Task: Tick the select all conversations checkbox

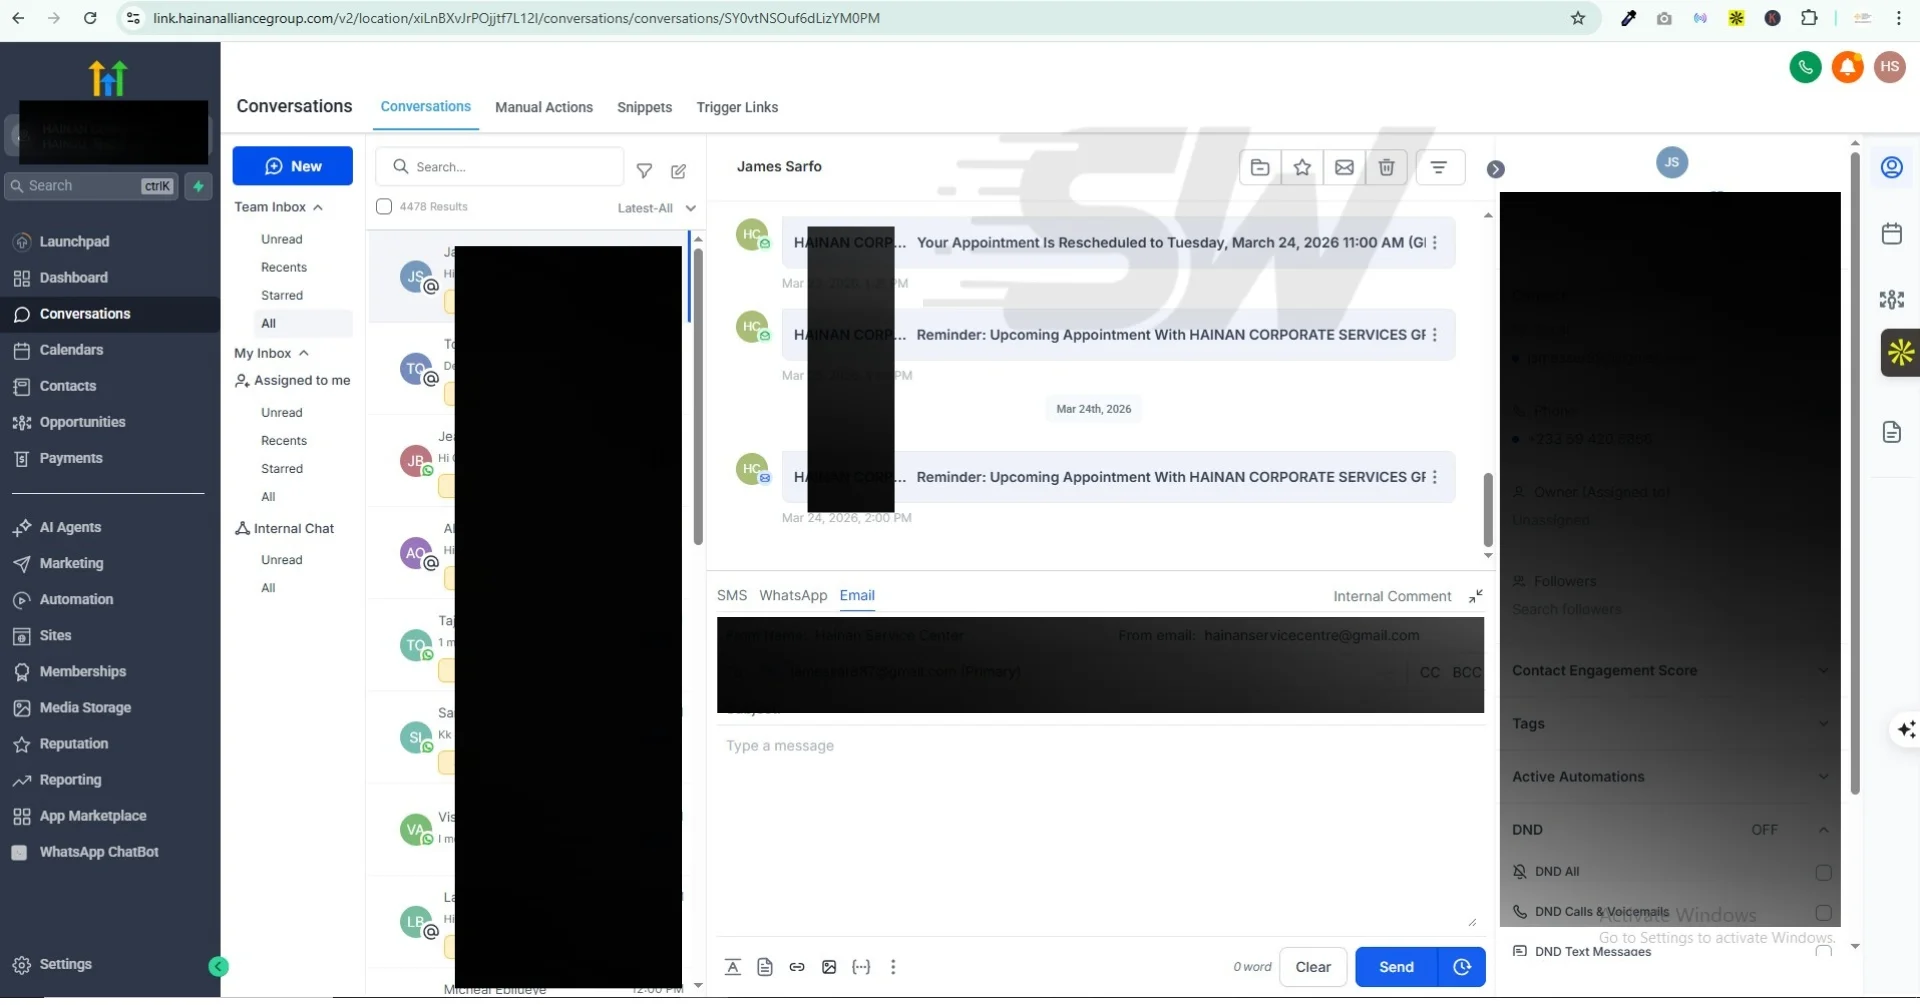Action: [384, 208]
